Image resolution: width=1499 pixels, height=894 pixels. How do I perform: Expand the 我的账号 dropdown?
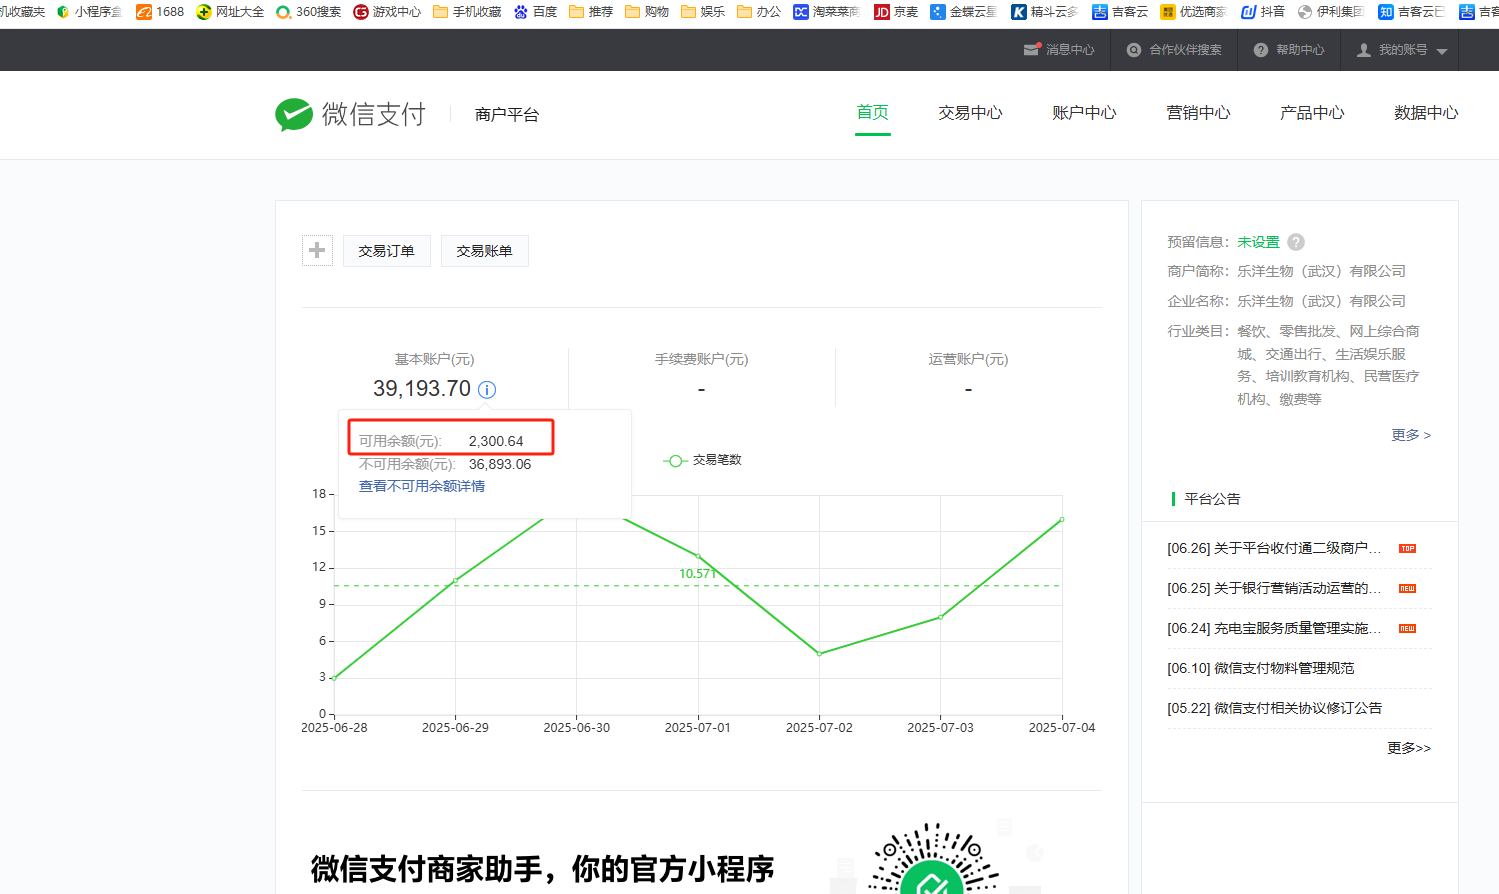pos(1402,50)
